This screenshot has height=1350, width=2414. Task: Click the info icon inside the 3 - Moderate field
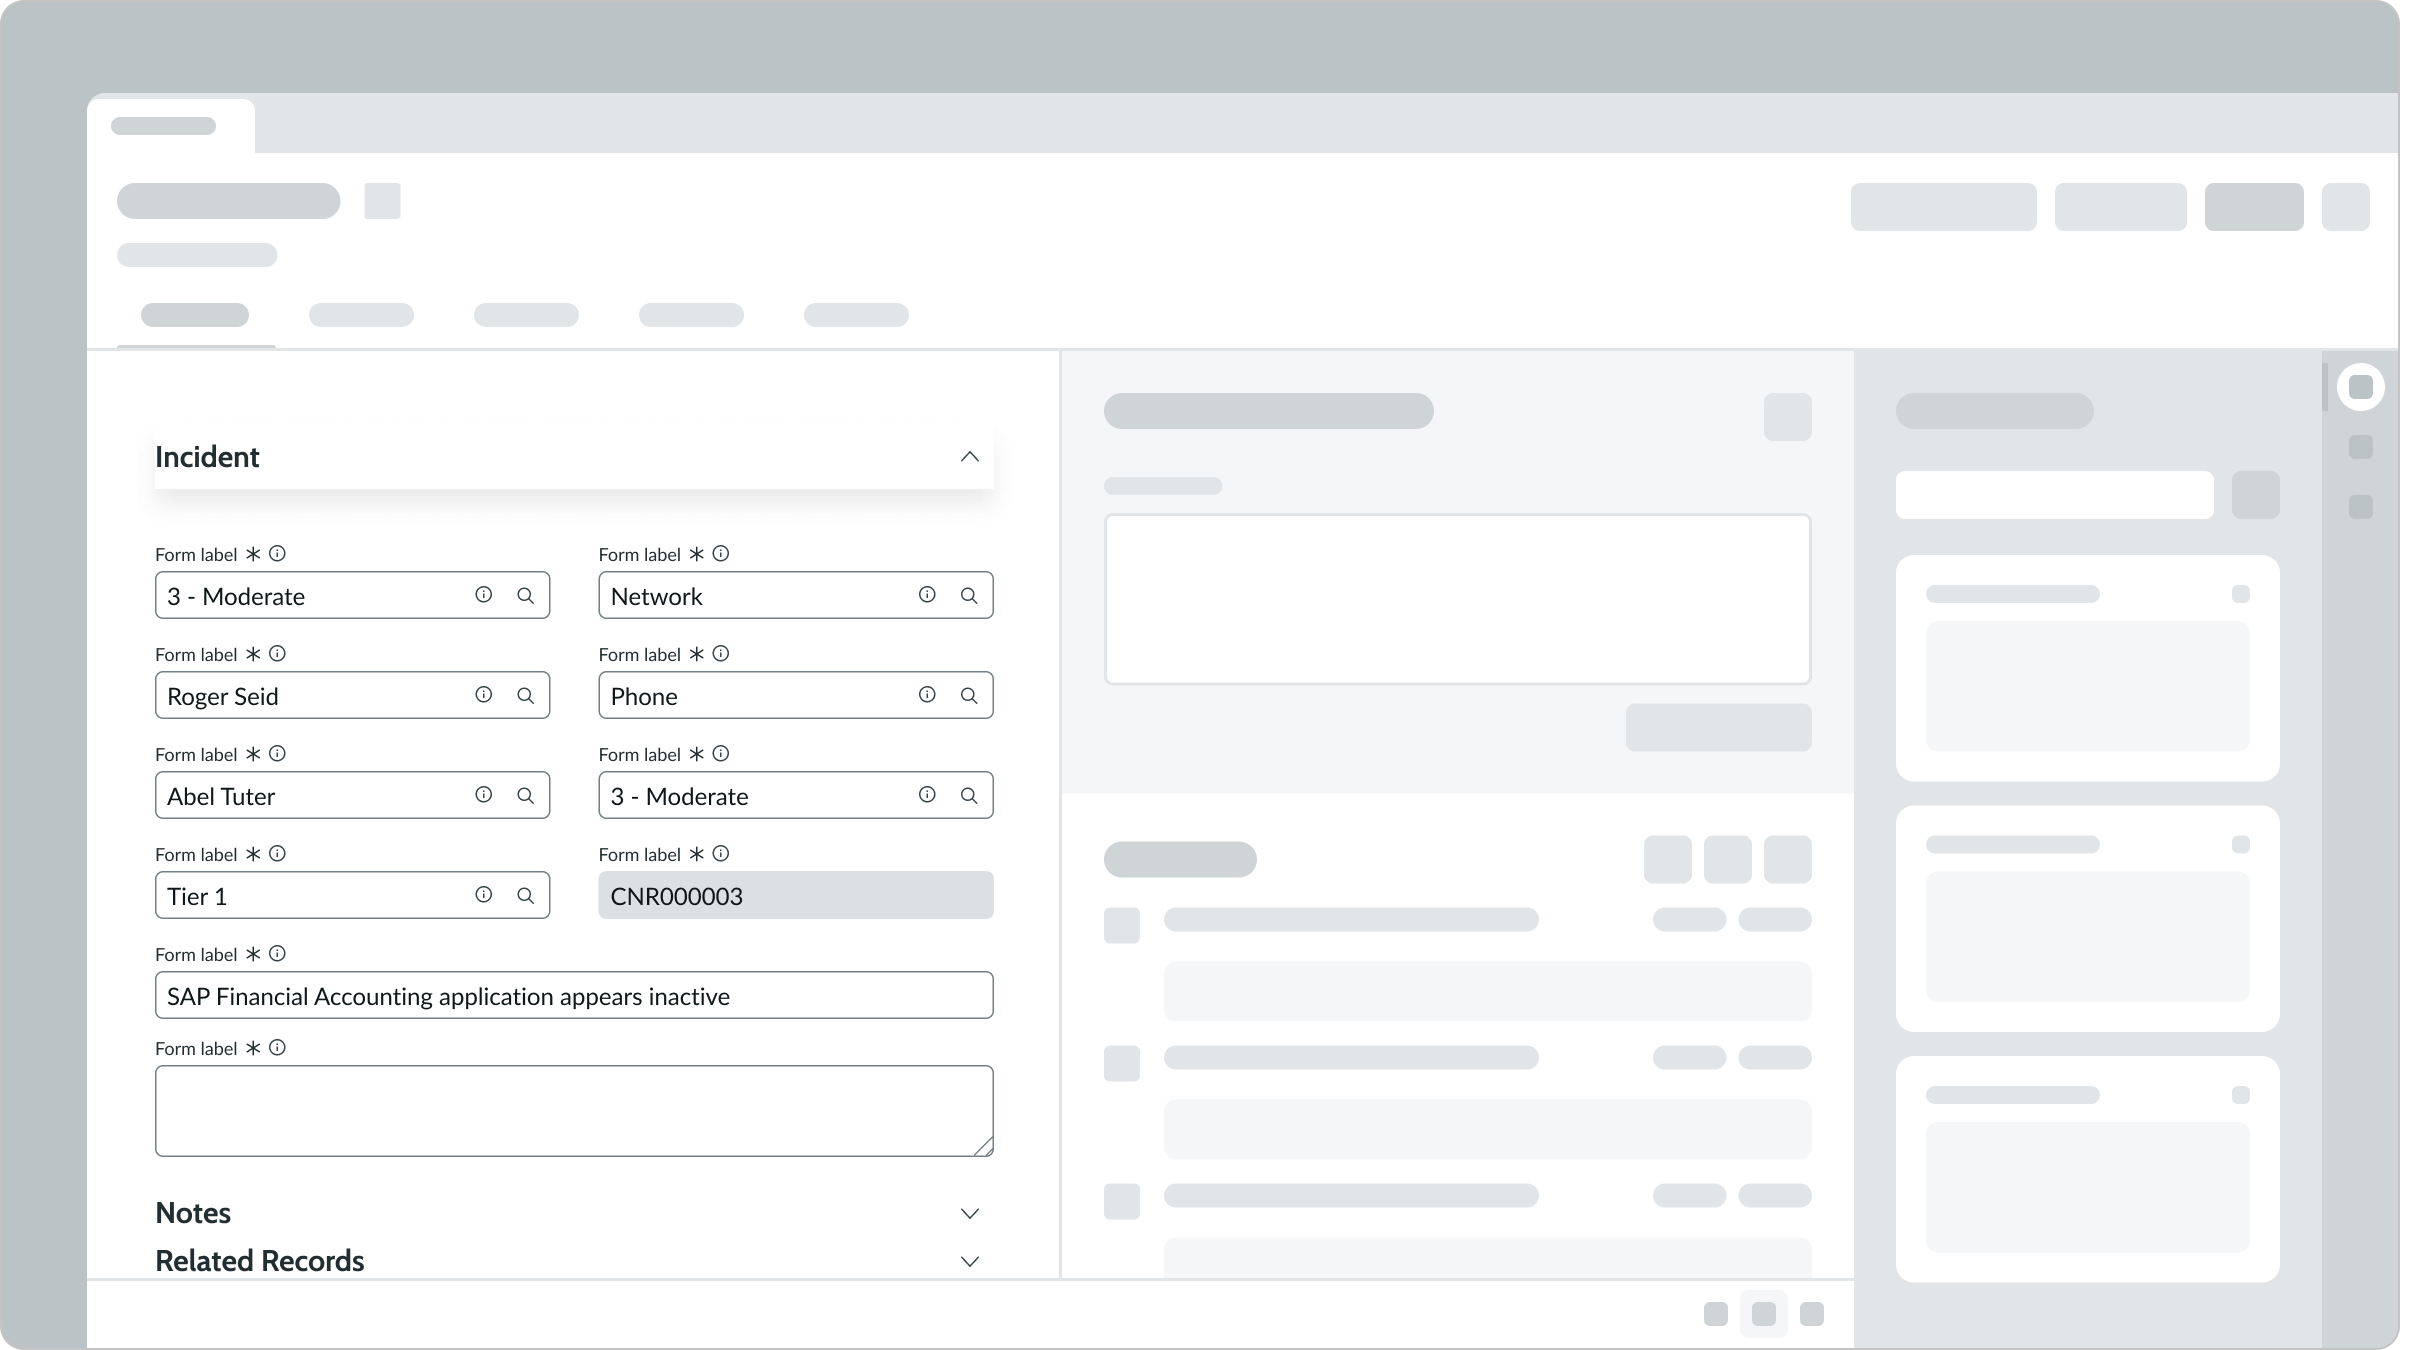pos(483,594)
